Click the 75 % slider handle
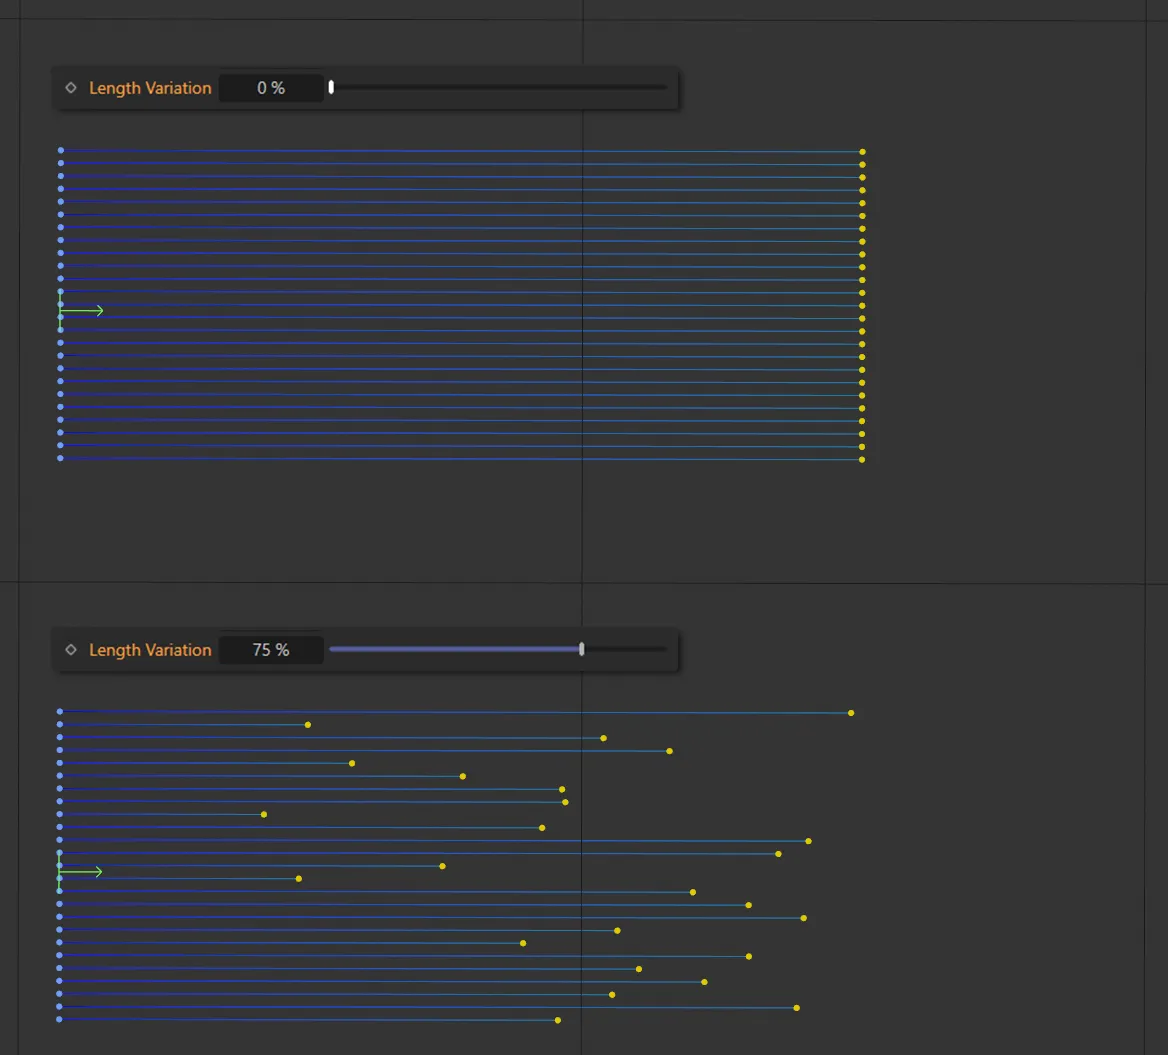 point(581,648)
